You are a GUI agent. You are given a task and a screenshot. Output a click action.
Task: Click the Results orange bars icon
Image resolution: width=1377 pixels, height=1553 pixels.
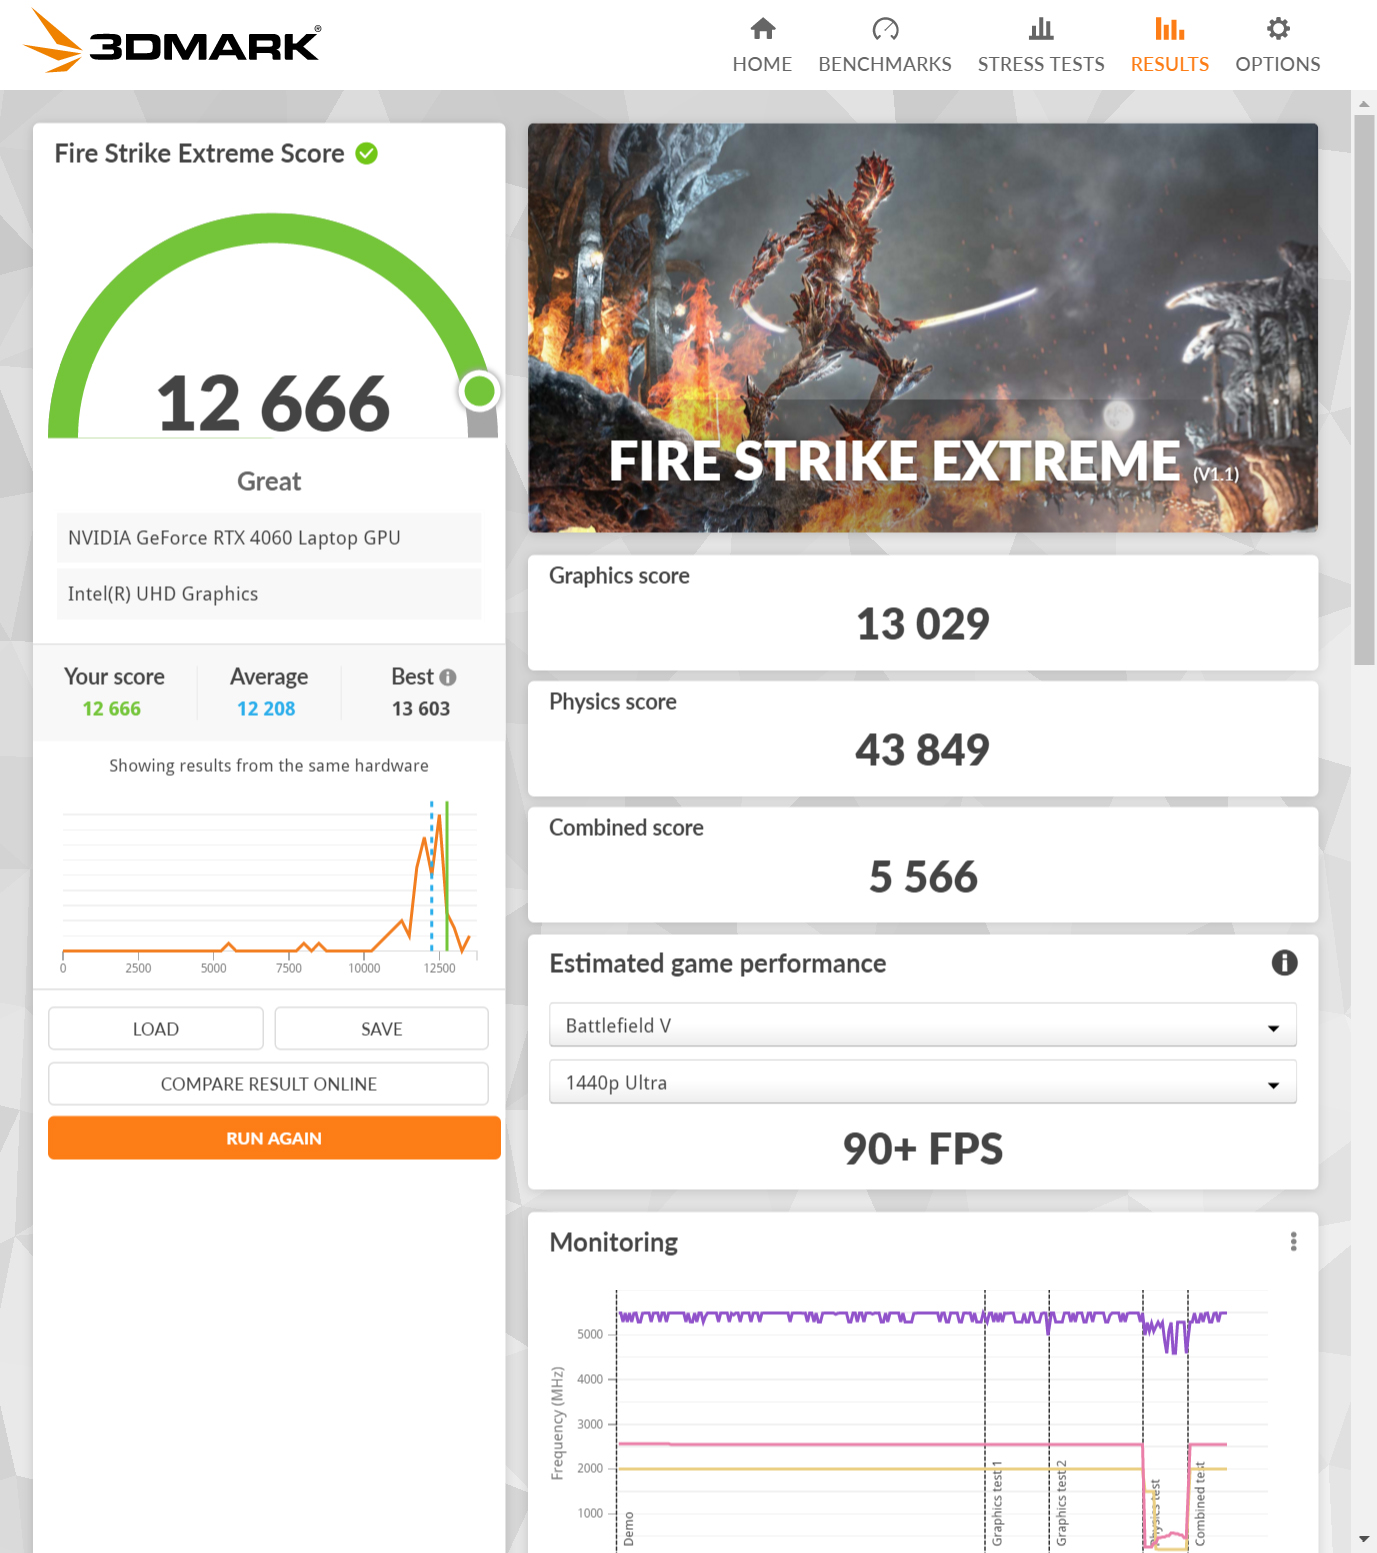click(1169, 29)
